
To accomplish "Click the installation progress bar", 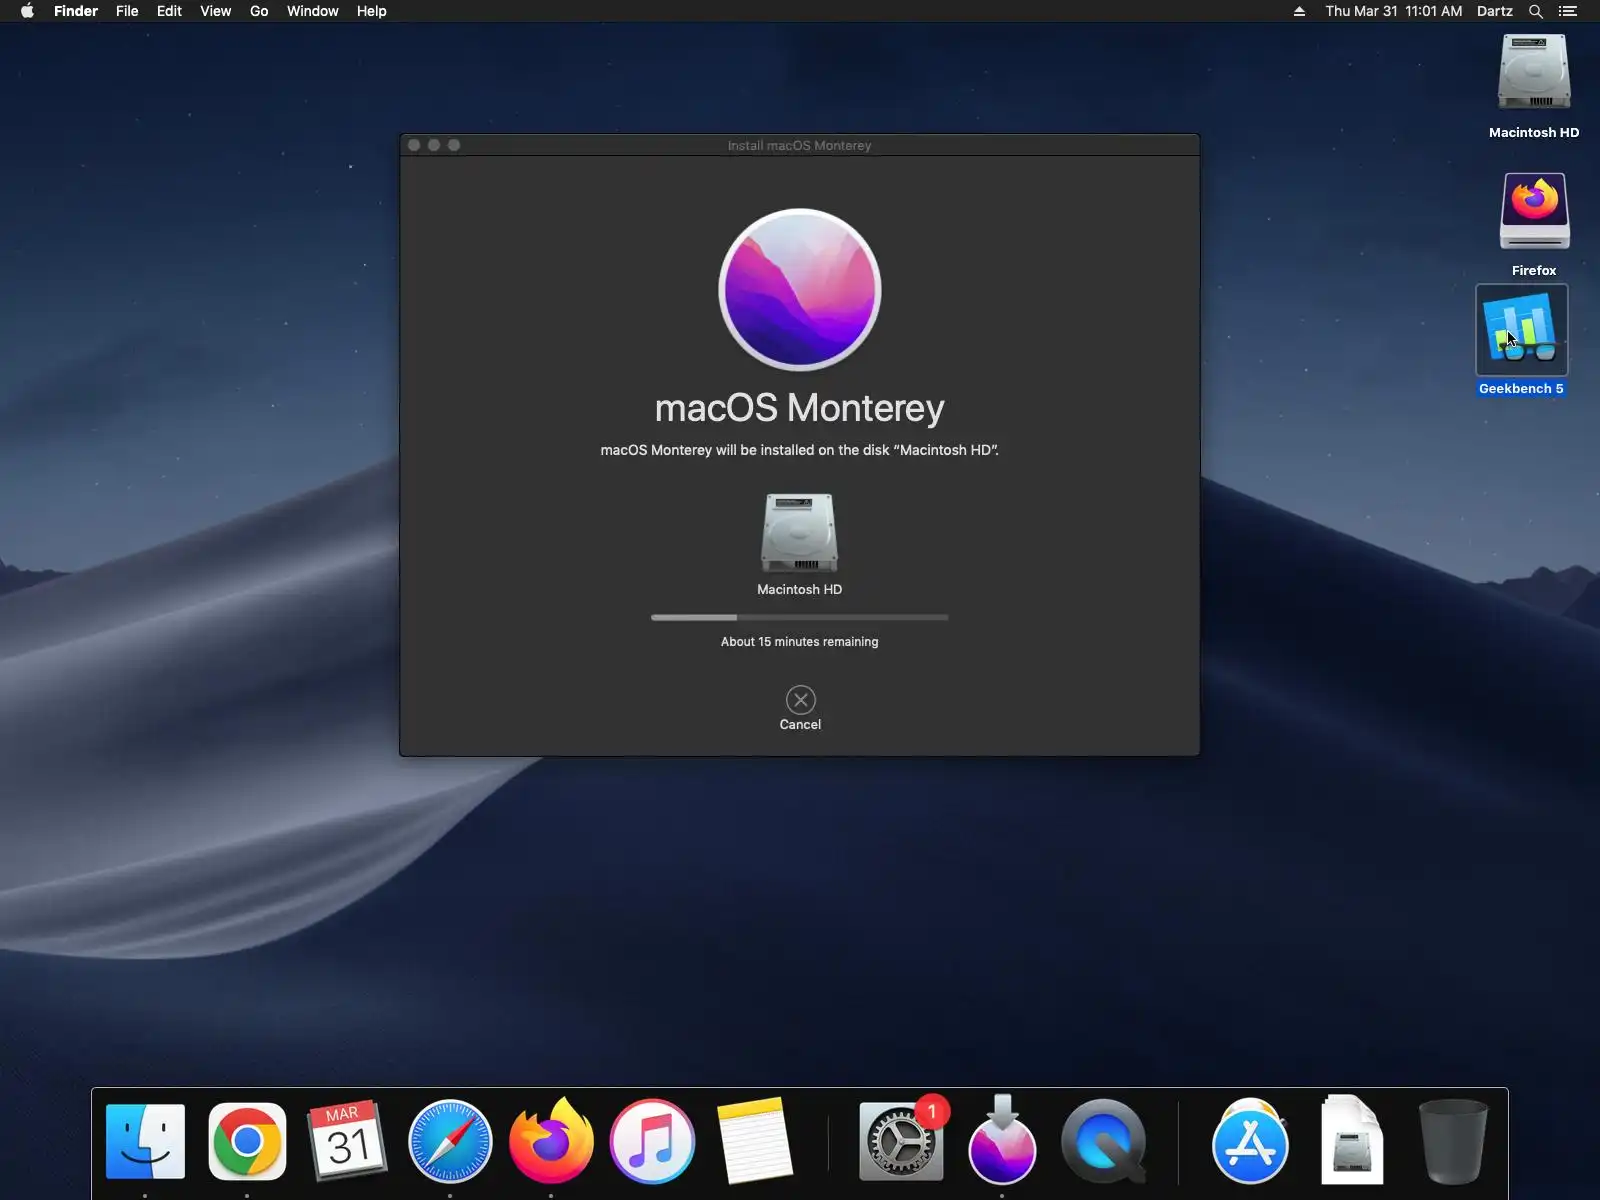I will [800, 617].
